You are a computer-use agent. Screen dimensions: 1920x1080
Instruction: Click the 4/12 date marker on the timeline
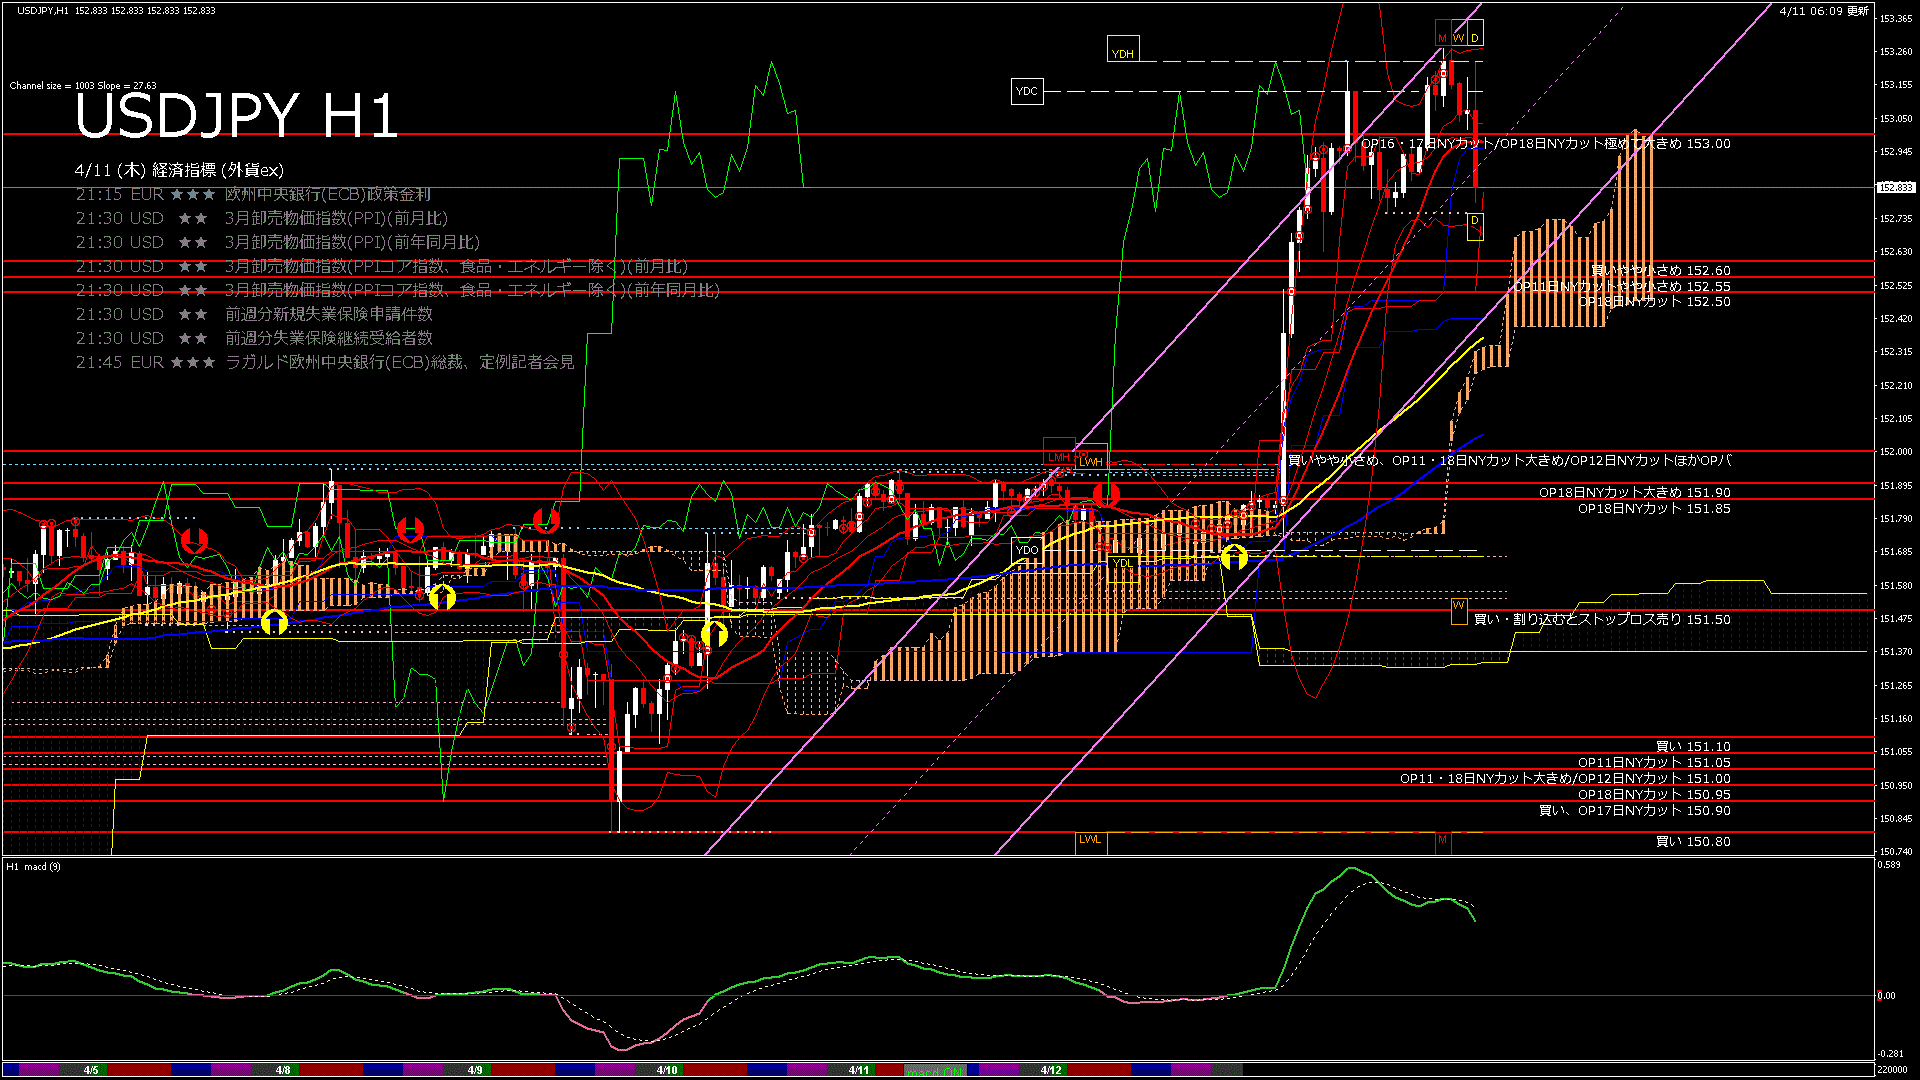[1051, 1070]
